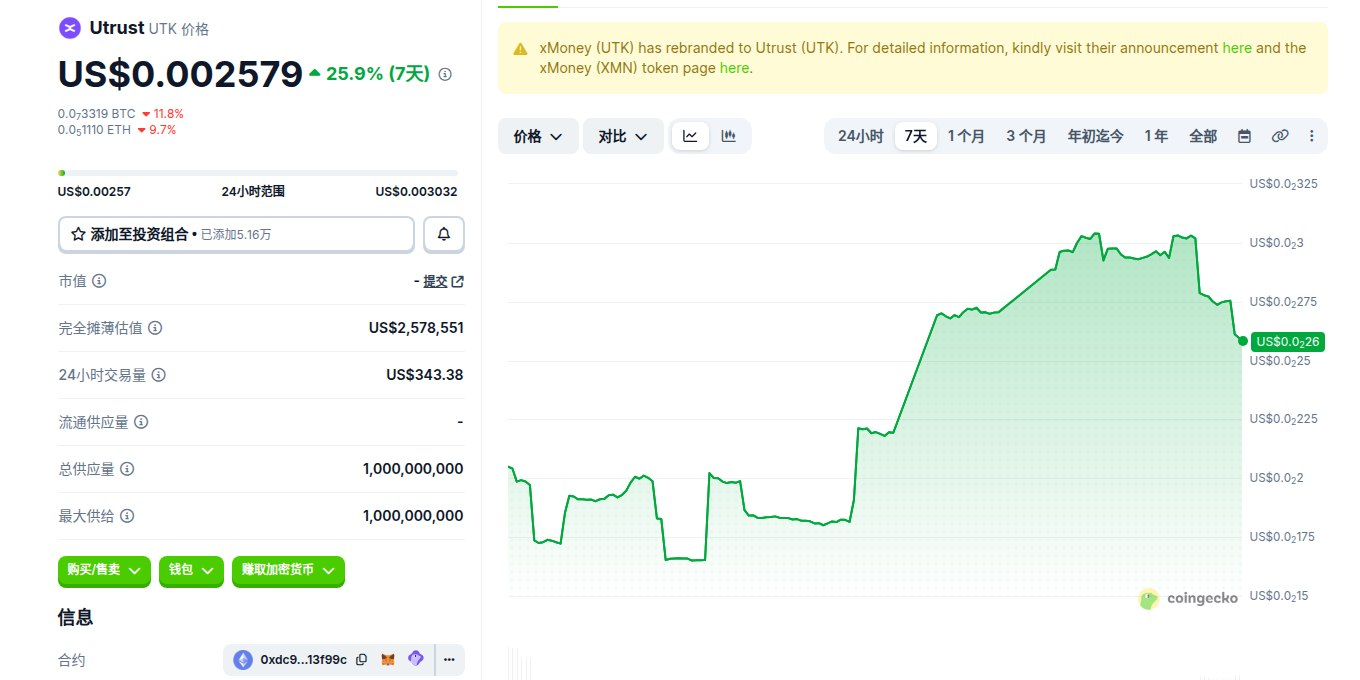Select the 3个月 time range

(x=1026, y=136)
